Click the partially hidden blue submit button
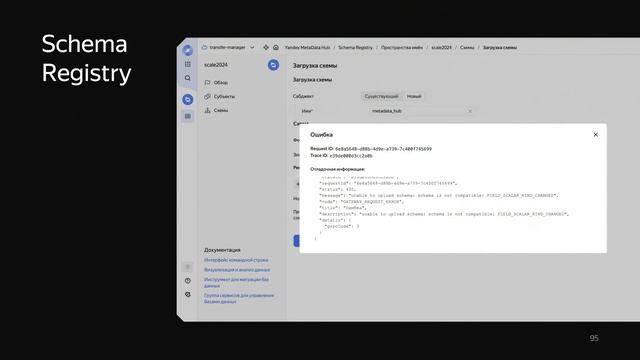Screen dimensions: 640x360 tap(296, 240)
